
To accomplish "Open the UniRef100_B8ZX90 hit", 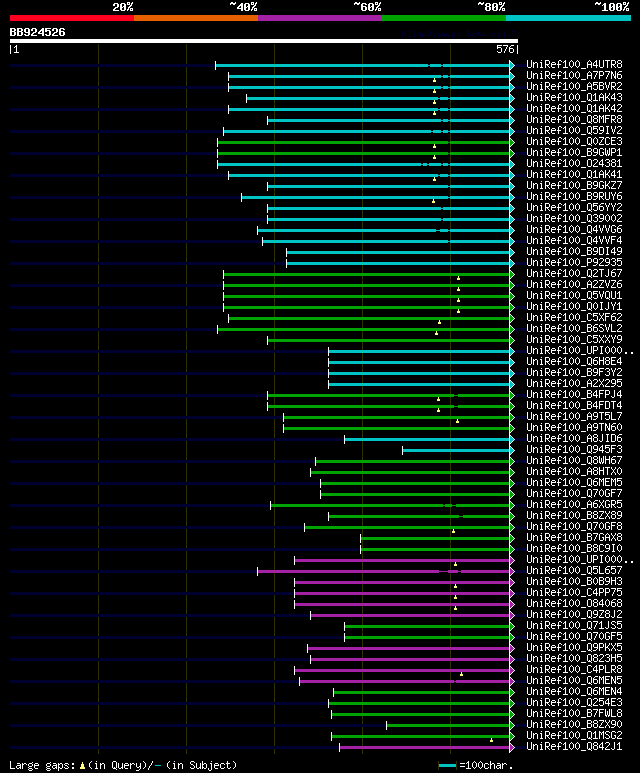I will point(574,724).
